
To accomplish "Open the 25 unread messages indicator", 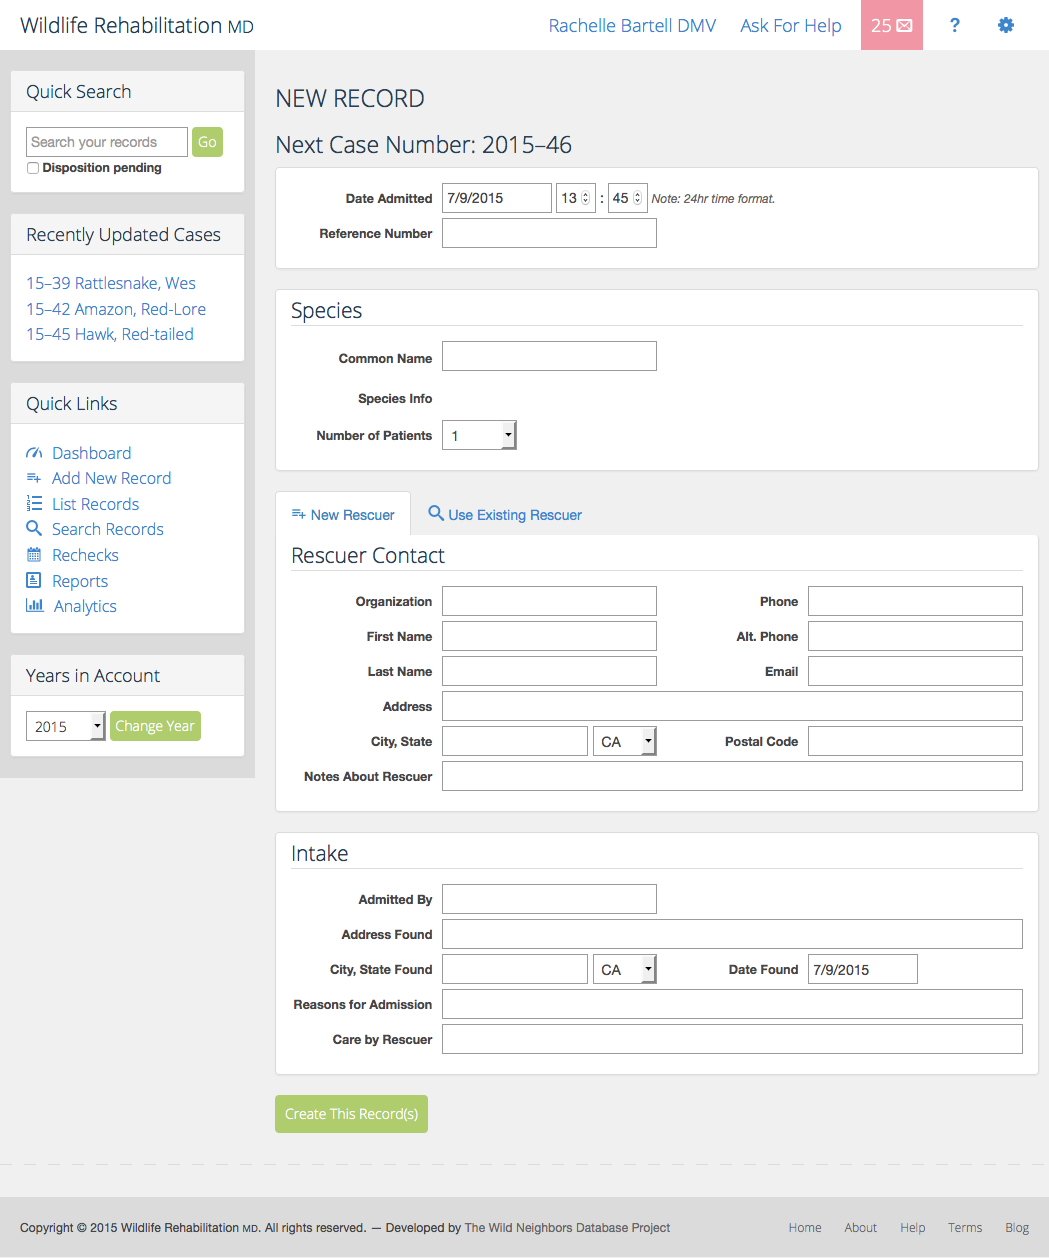I will [891, 25].
